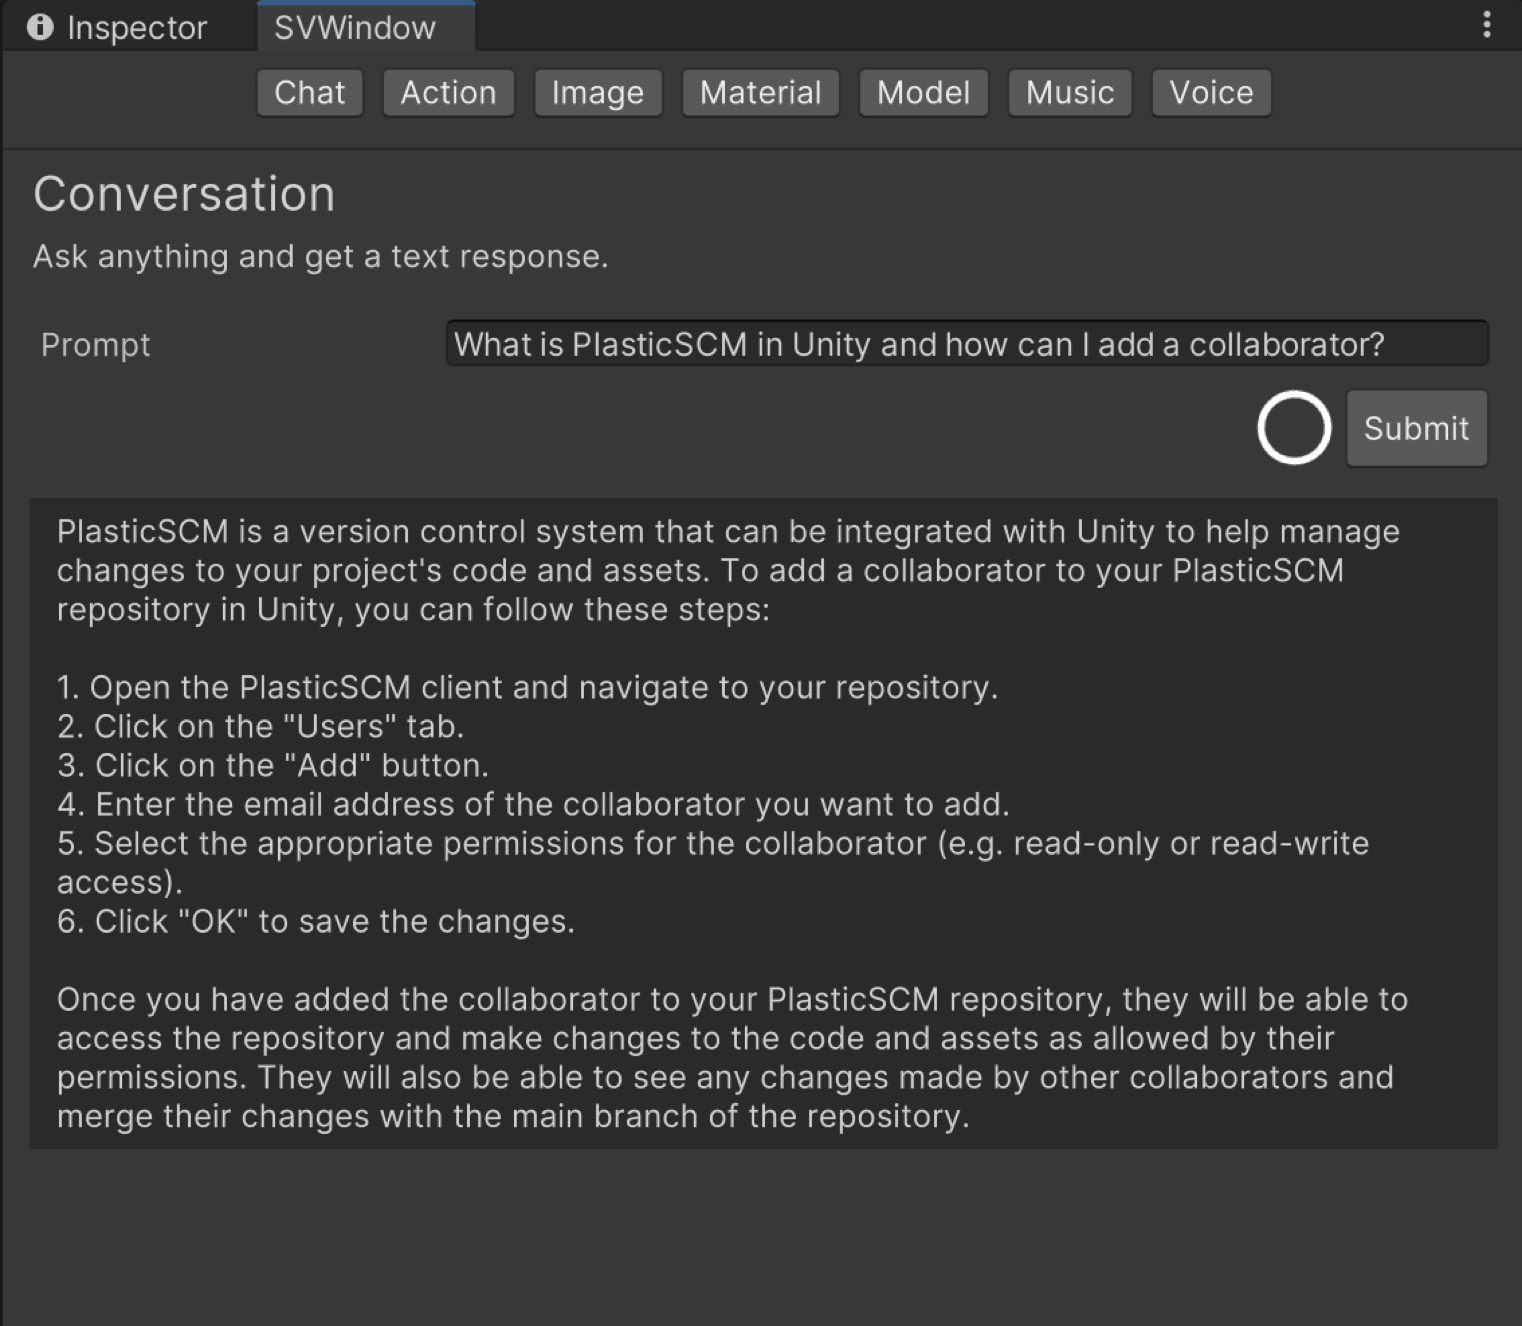Click step 3 about the "Add" button
Viewport: 1522px width, 1326px height.
[273, 765]
